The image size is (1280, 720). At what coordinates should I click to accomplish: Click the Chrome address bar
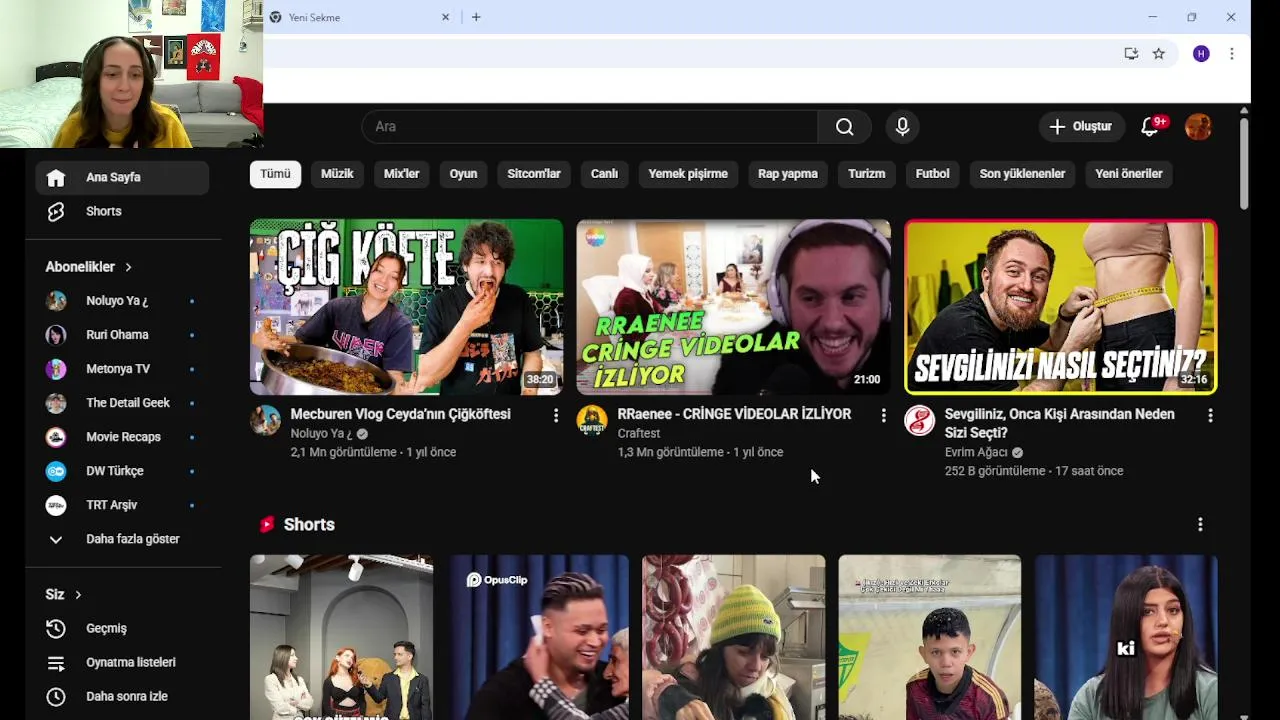[690, 54]
